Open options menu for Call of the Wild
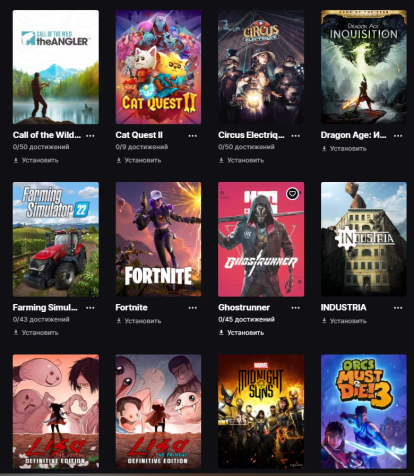This screenshot has height=476, width=414. 90,136
